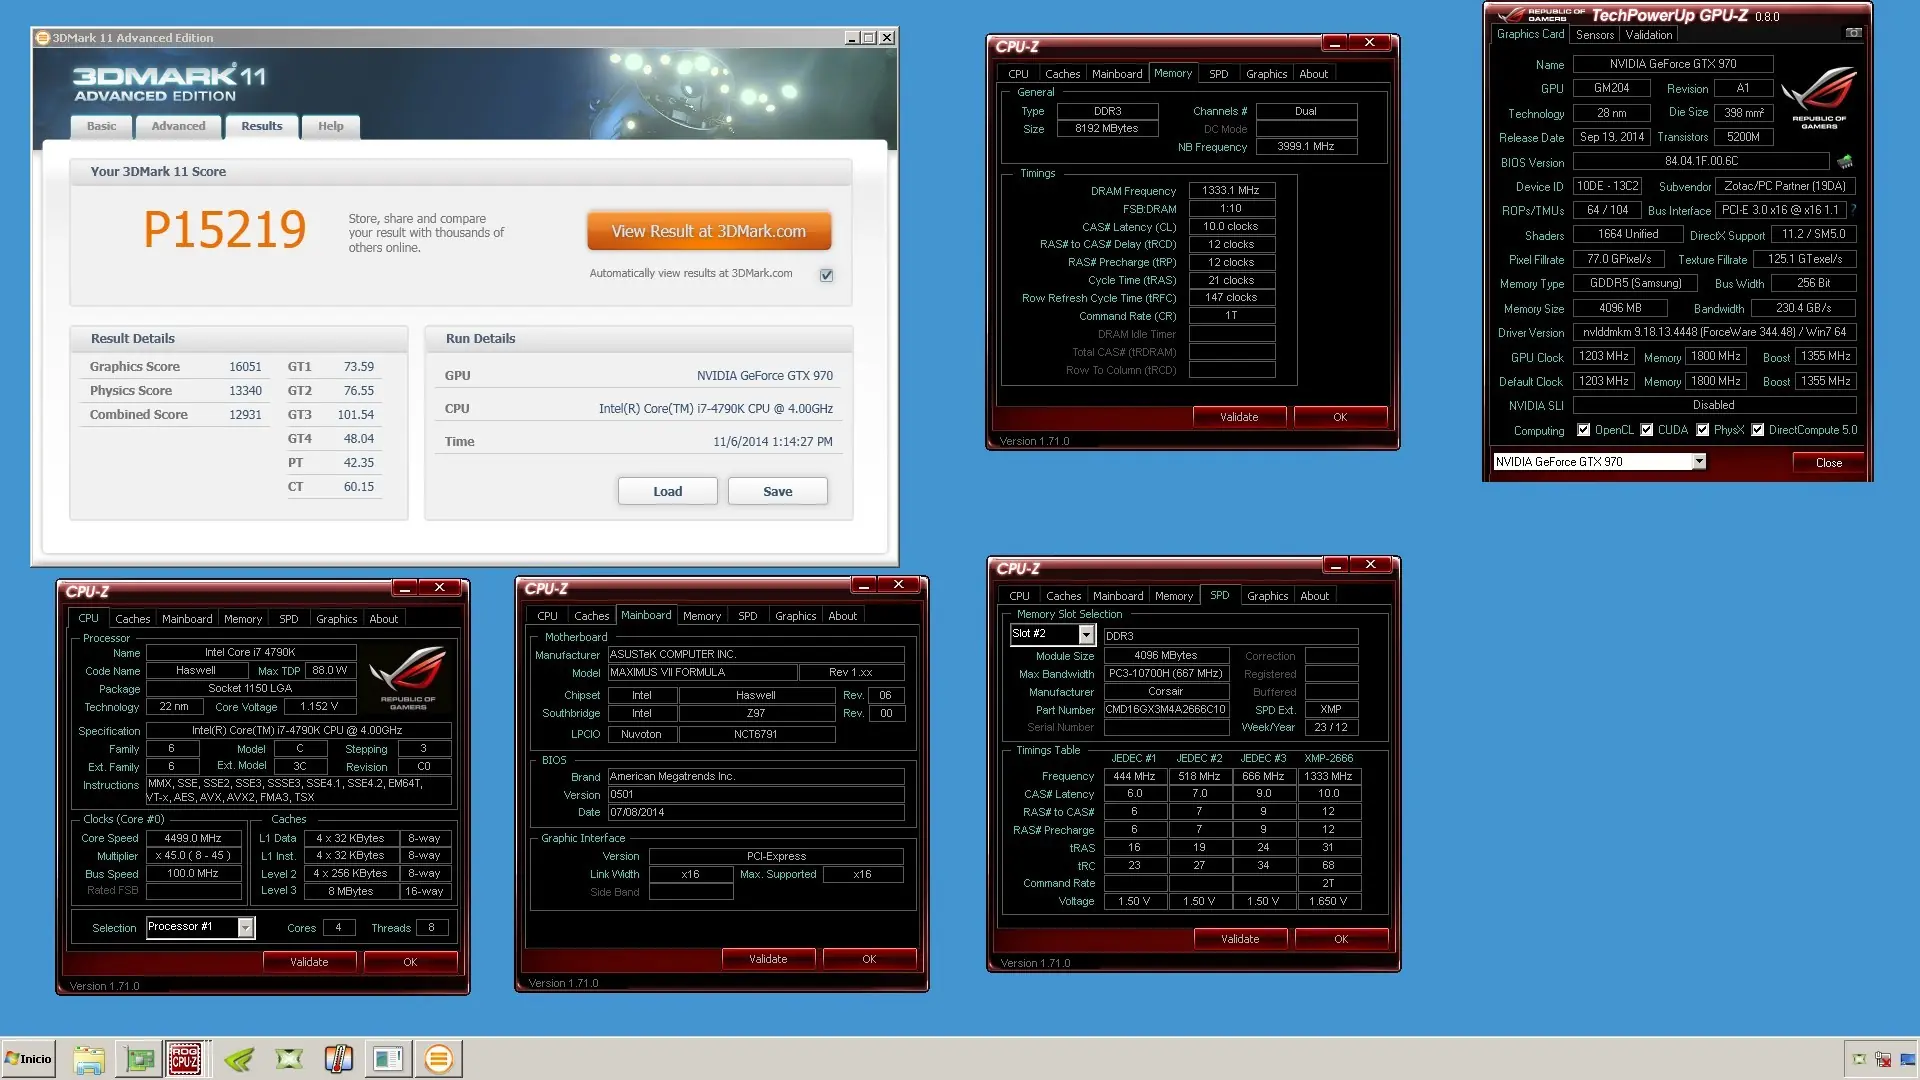Click the blue display tray icon

coord(1906,1059)
